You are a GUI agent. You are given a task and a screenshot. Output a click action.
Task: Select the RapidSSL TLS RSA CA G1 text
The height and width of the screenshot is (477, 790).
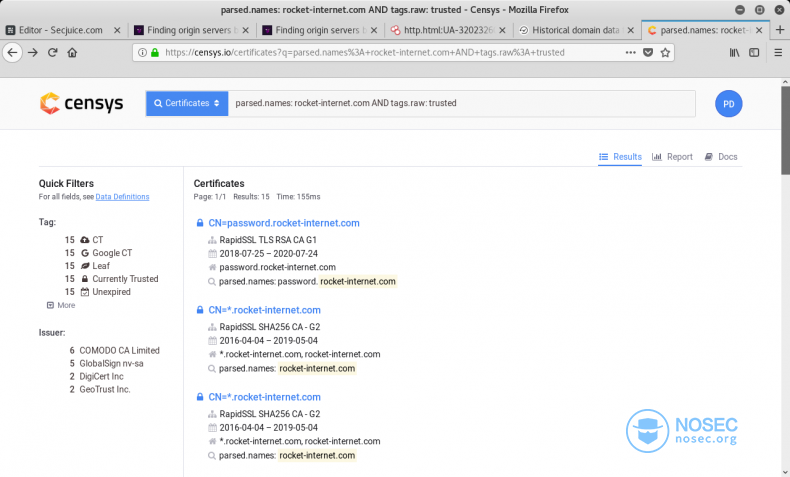click(x=268, y=240)
